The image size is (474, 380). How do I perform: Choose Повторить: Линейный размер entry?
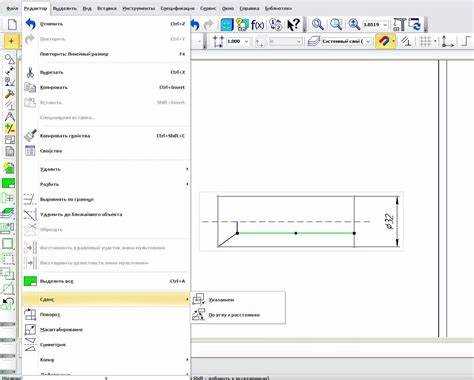106,54
